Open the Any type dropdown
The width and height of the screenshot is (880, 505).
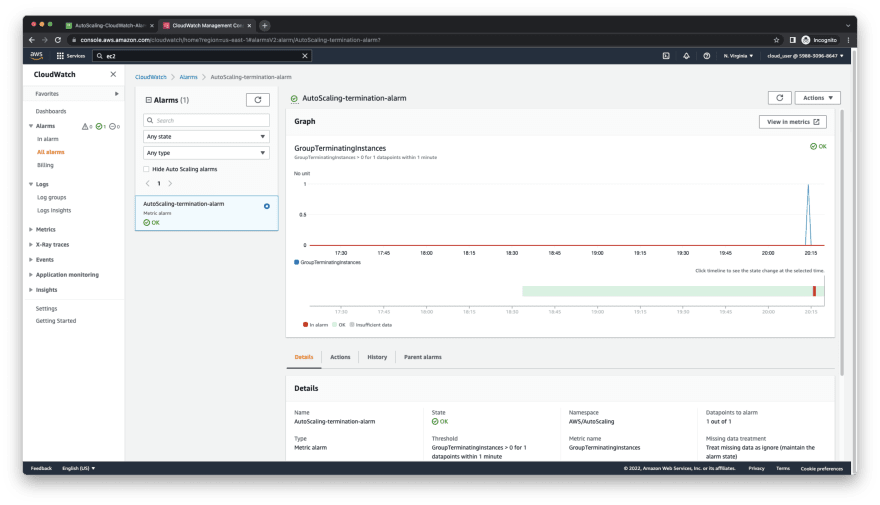206,153
